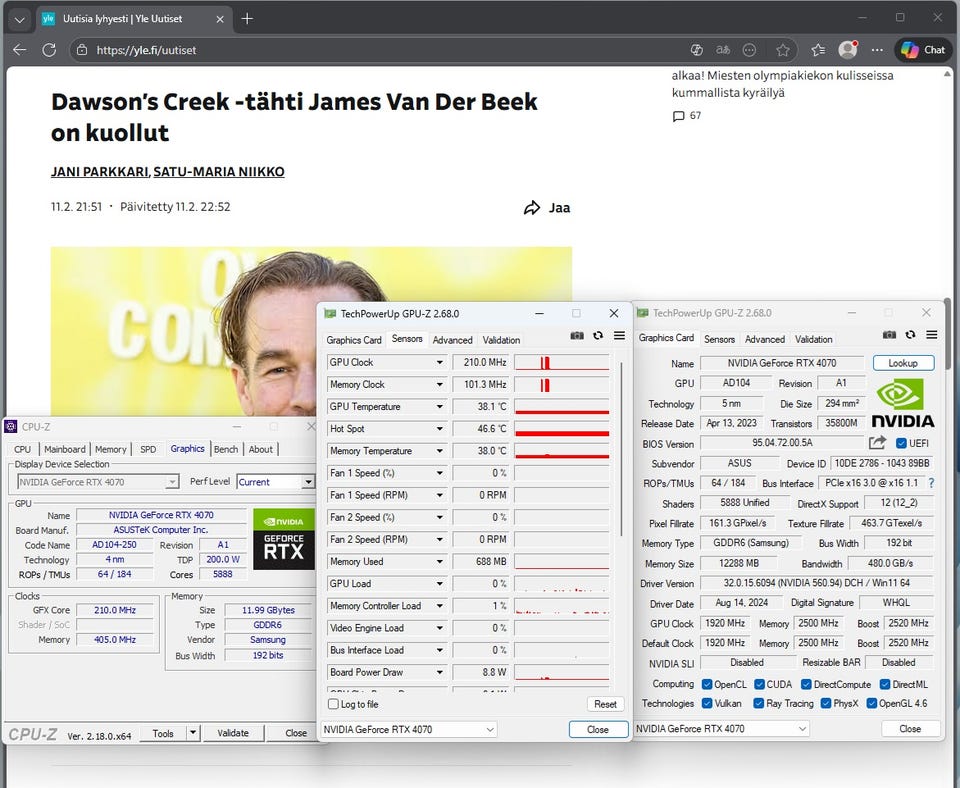Open the site information lock icon
The width and height of the screenshot is (960, 788).
point(82,50)
